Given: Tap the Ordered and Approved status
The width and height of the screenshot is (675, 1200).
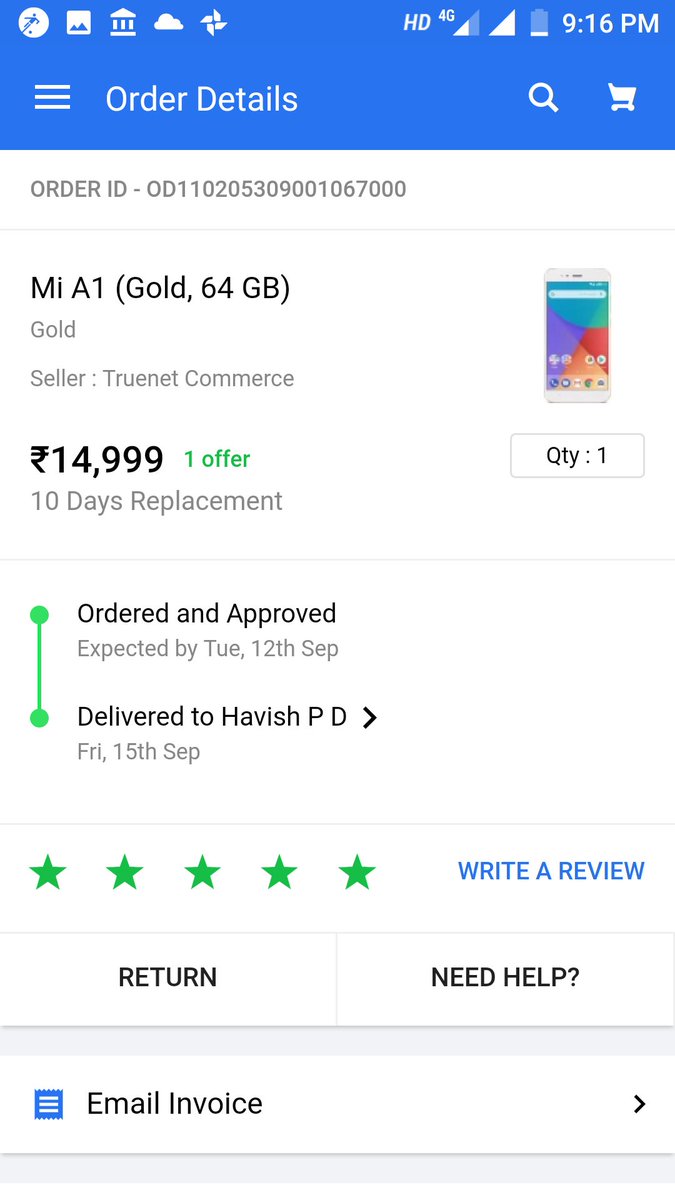Looking at the screenshot, I should click(x=206, y=613).
